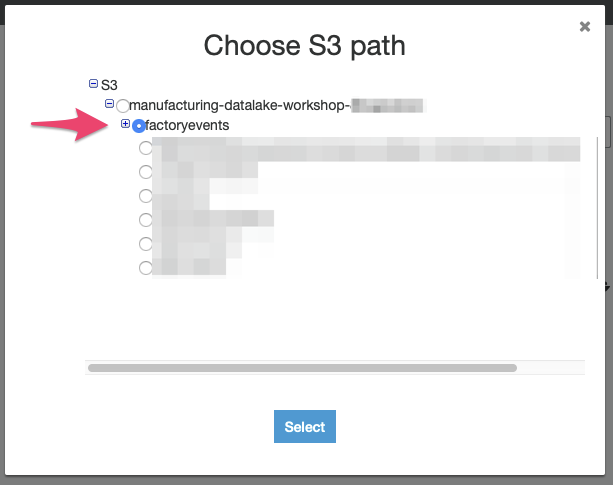
Task: Click the factoryevents folder name
Action: [187, 125]
